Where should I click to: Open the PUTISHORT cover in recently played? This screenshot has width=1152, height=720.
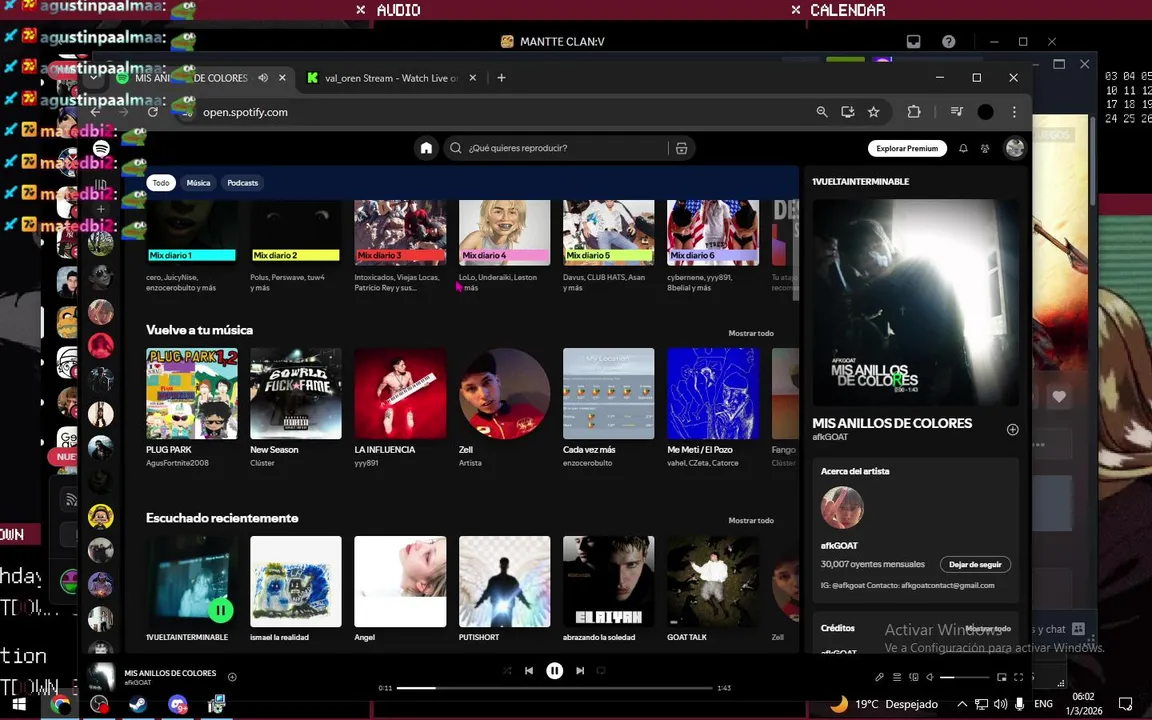505,582
